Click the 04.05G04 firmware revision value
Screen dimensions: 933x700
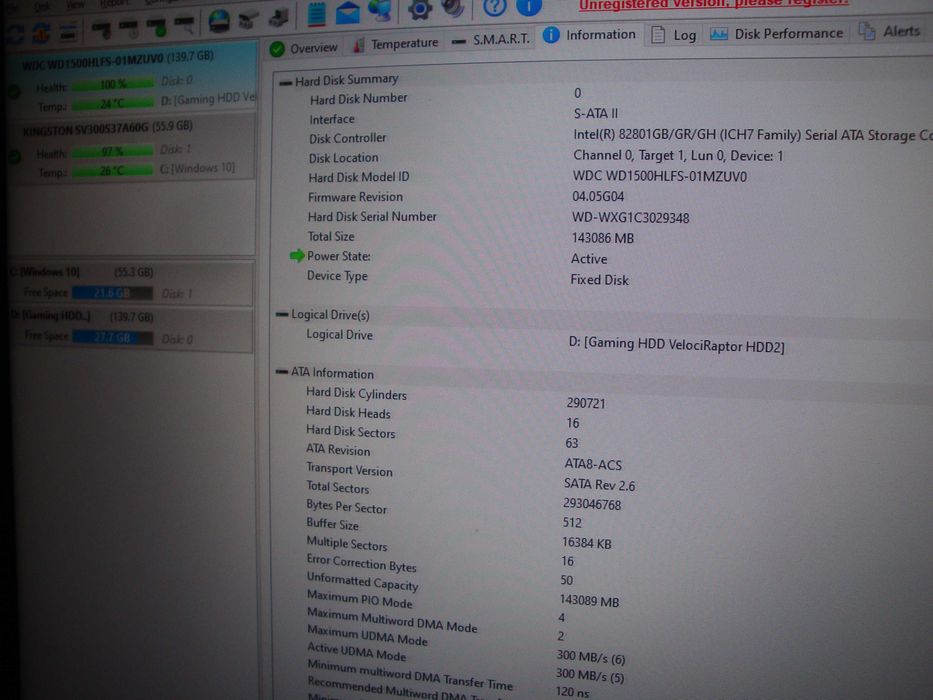click(598, 196)
